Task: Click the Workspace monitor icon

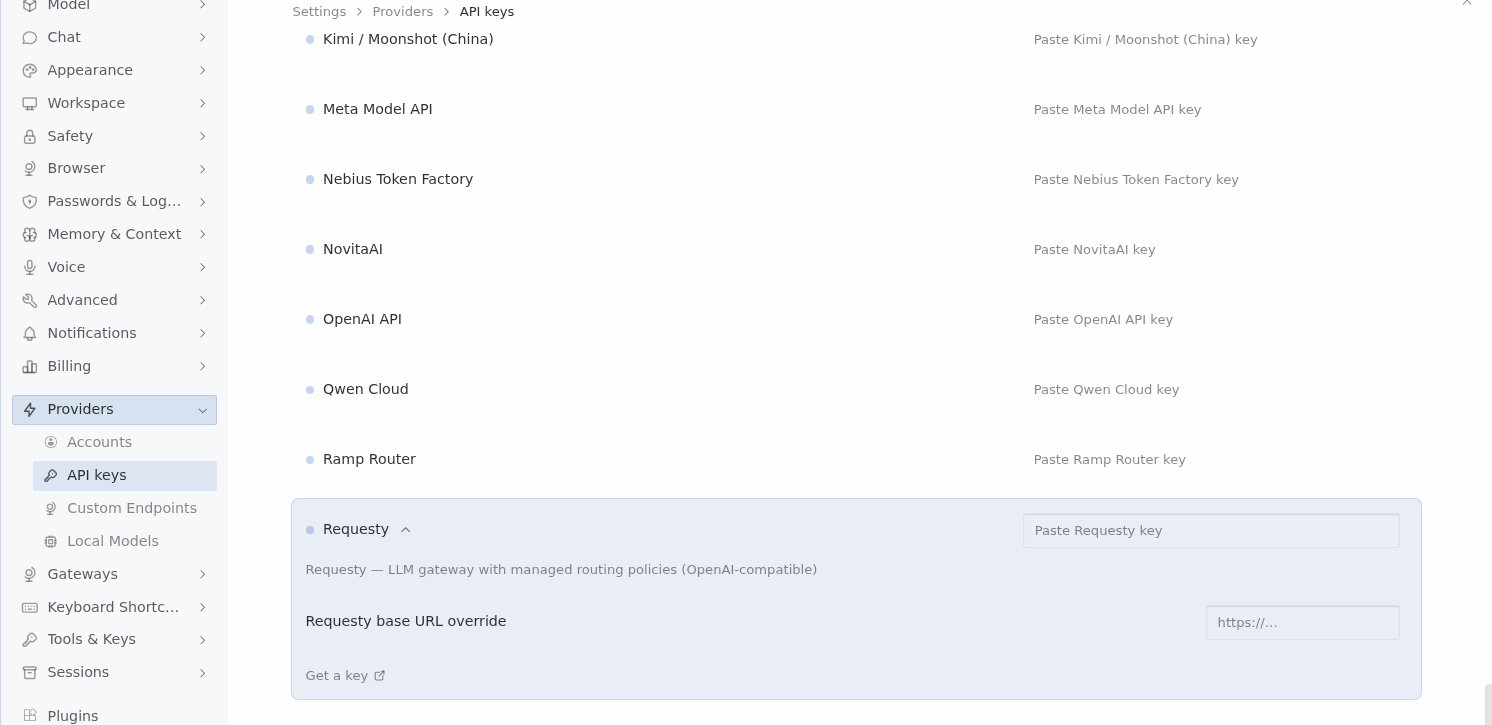Action: point(30,104)
